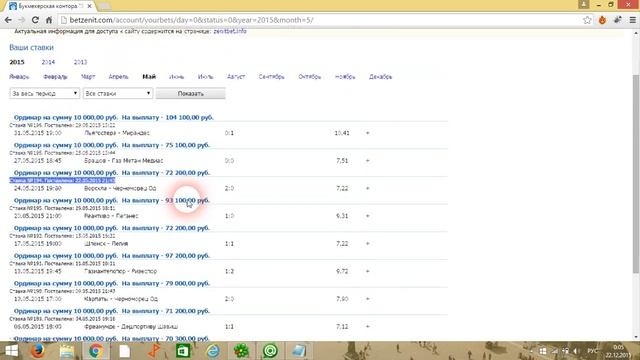Open the blue notepad taskbar icon

(x=299, y=351)
